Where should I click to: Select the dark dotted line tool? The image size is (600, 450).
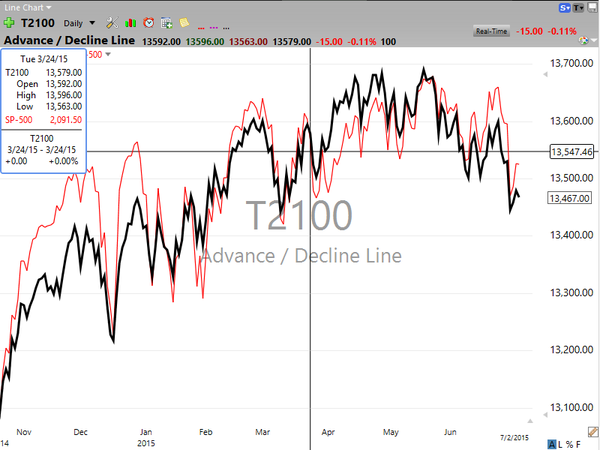tap(226, 28)
